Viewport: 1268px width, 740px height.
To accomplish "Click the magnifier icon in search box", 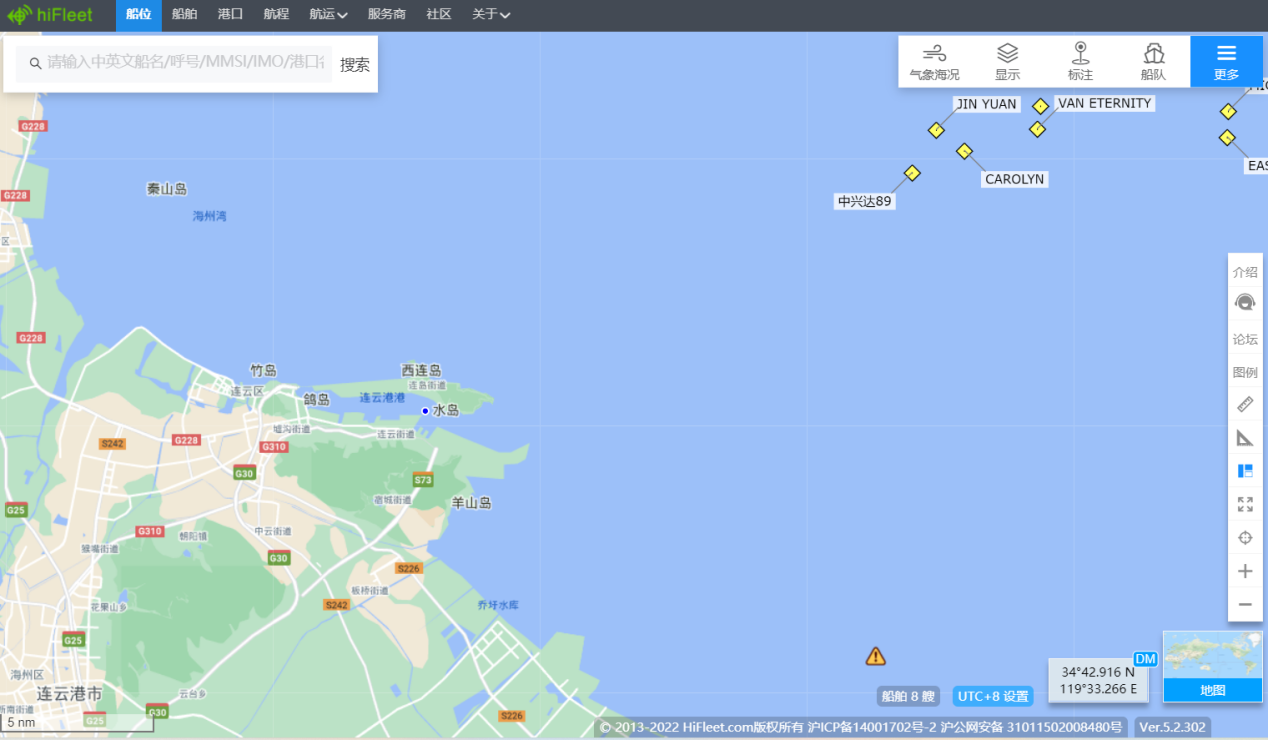I will point(35,63).
